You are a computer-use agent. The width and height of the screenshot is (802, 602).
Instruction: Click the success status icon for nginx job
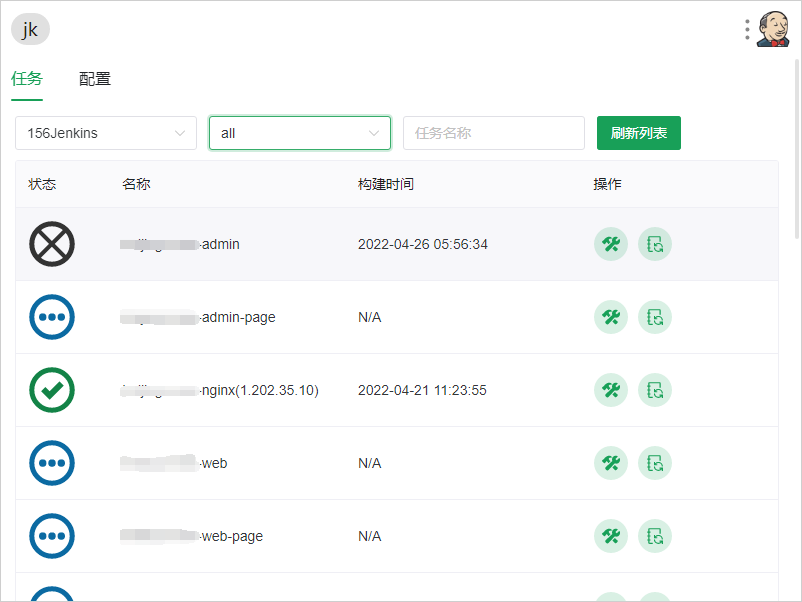coord(52,390)
